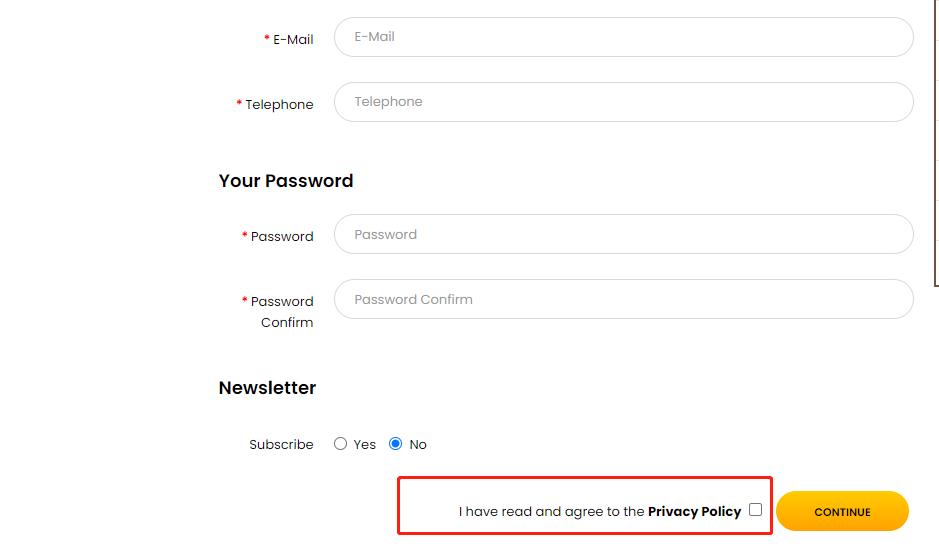Open the Privacy Policy link

point(694,511)
